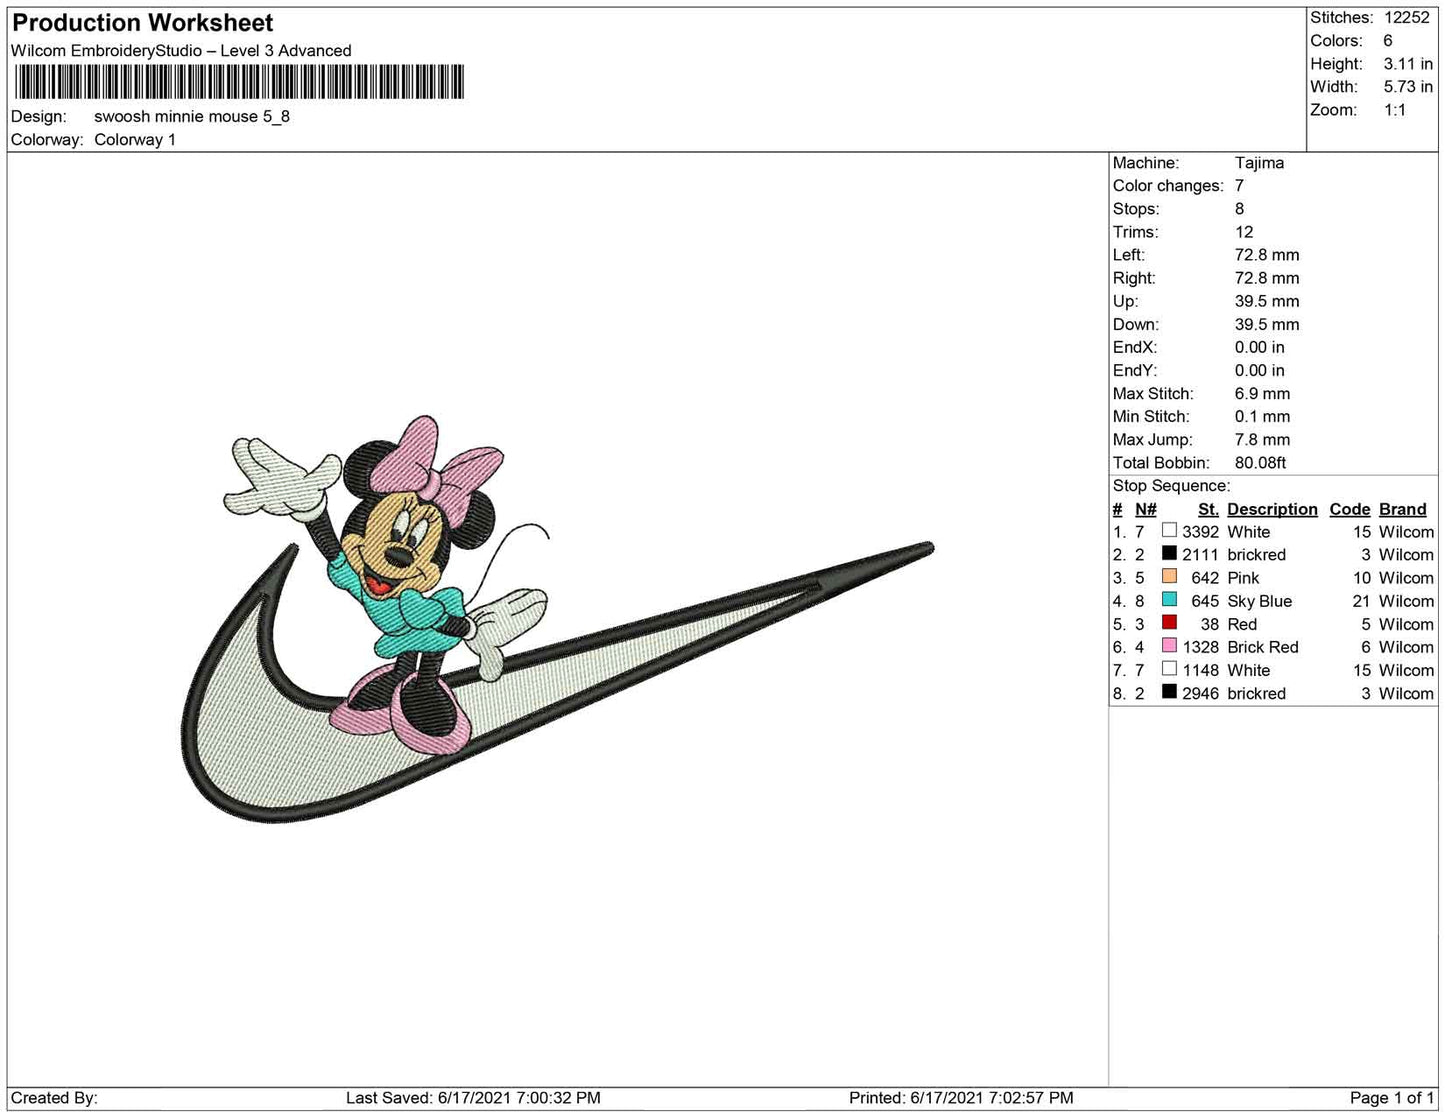
Task: Click the "Page 1 of 1" footer text
Action: pos(1392,1098)
